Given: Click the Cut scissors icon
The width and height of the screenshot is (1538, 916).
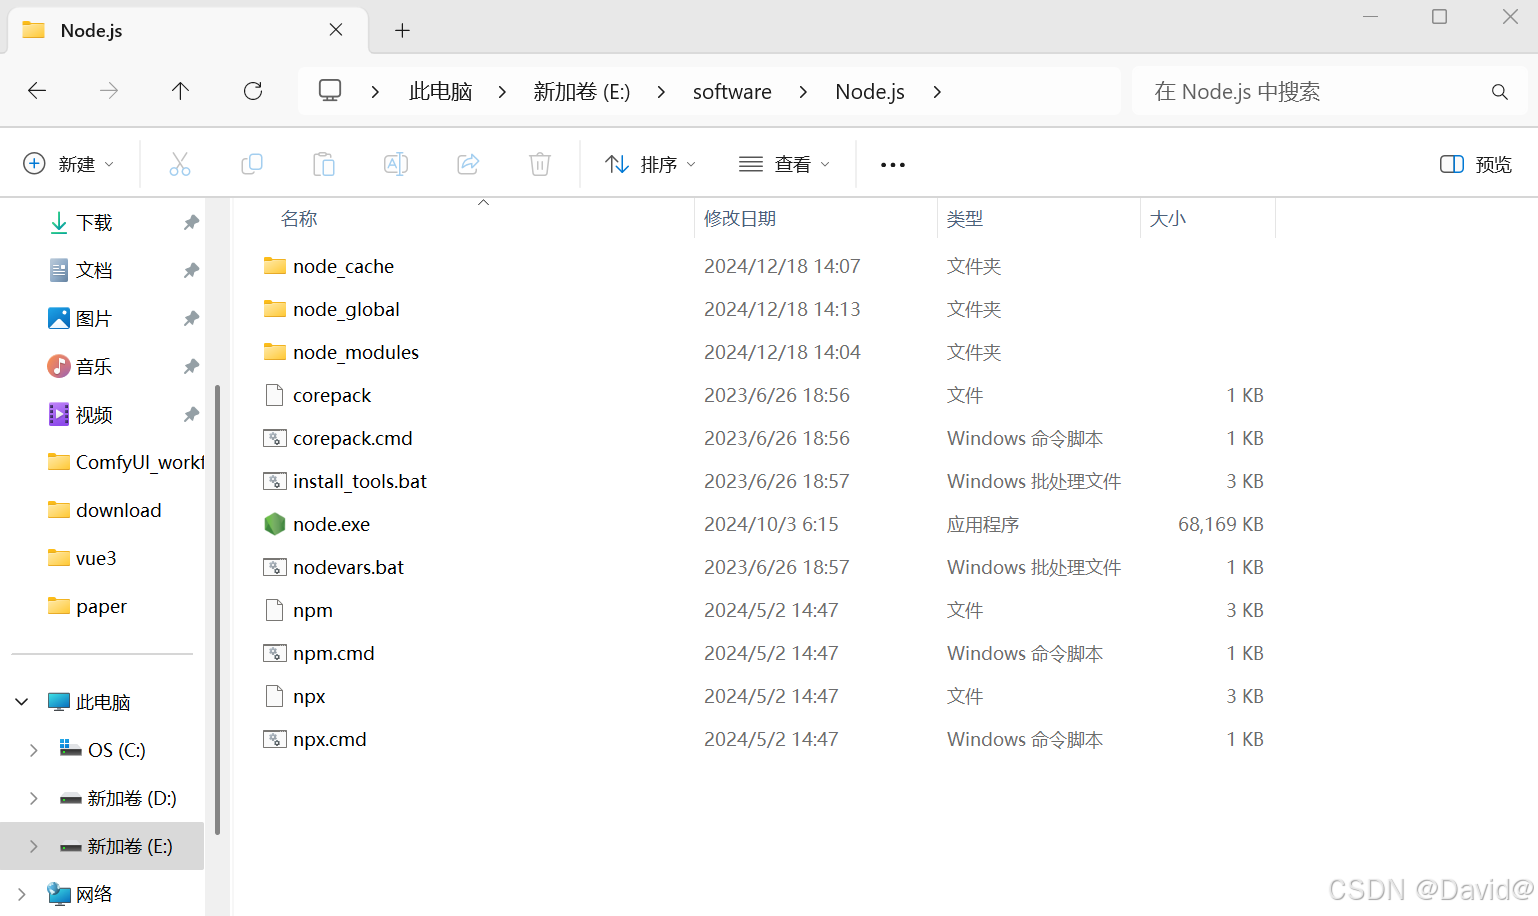Looking at the screenshot, I should pyautogui.click(x=180, y=164).
